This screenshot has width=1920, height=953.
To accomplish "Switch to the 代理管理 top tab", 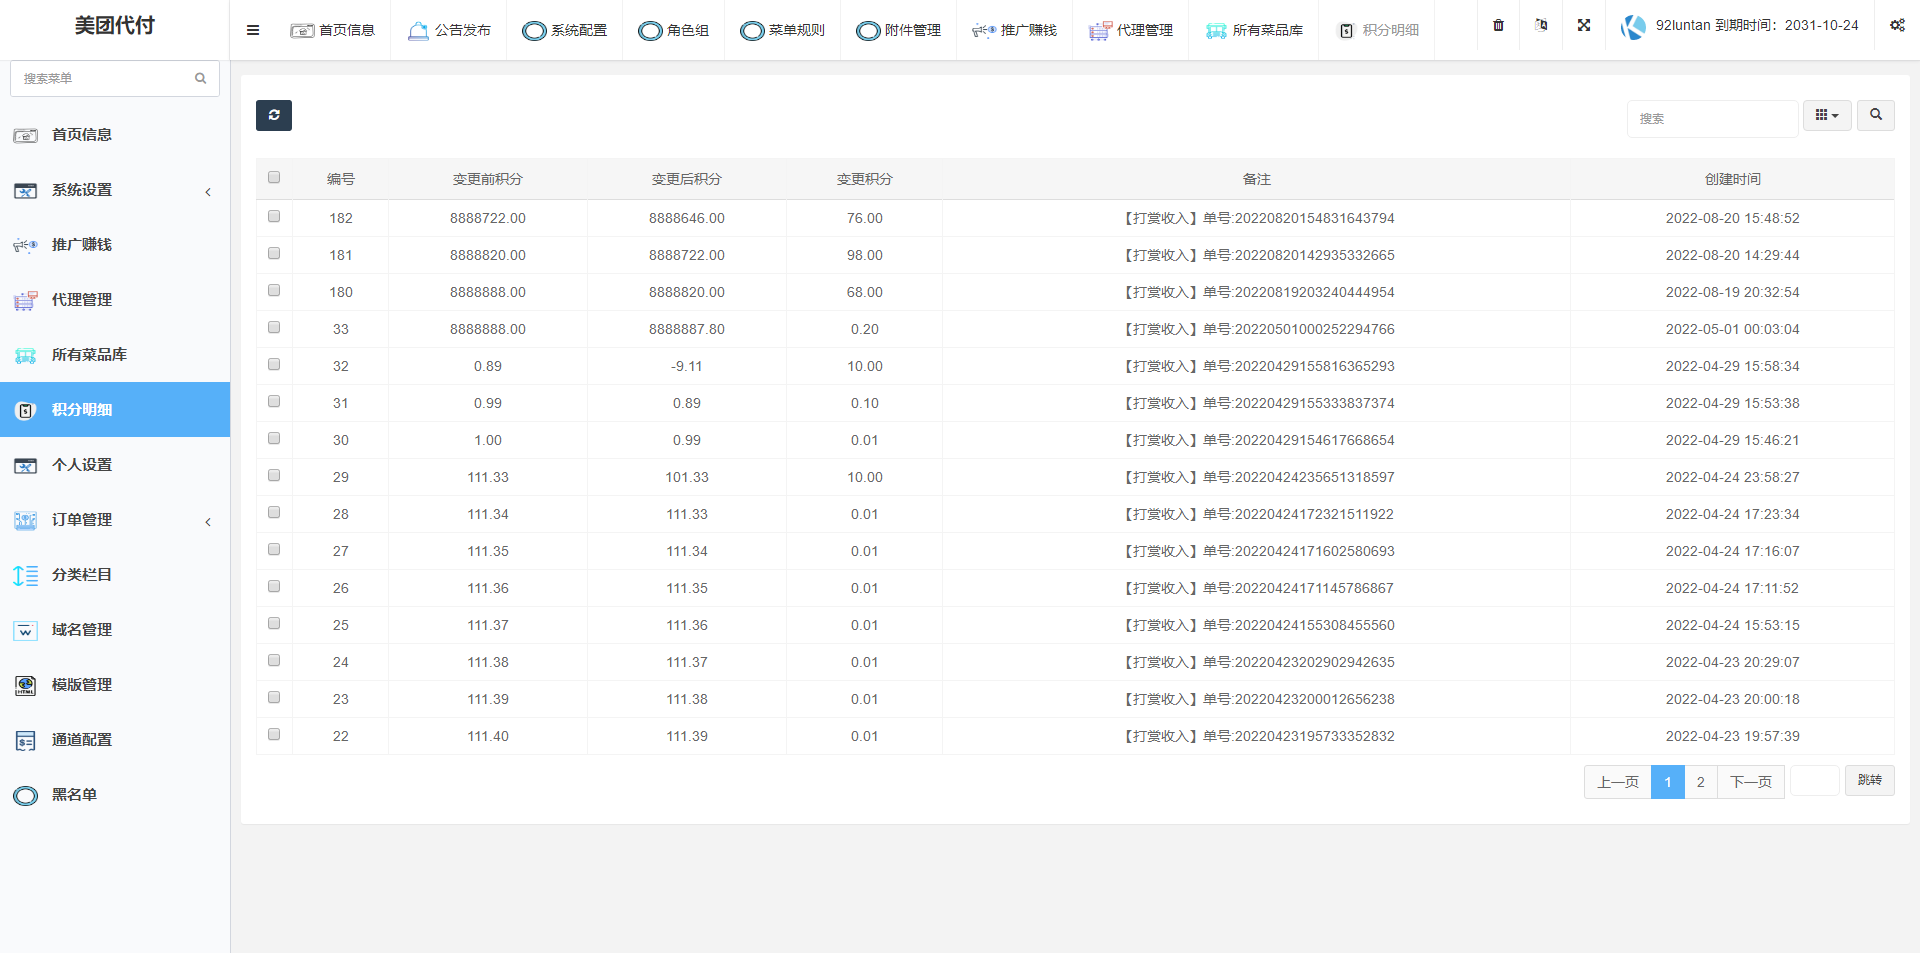I will tap(1130, 31).
